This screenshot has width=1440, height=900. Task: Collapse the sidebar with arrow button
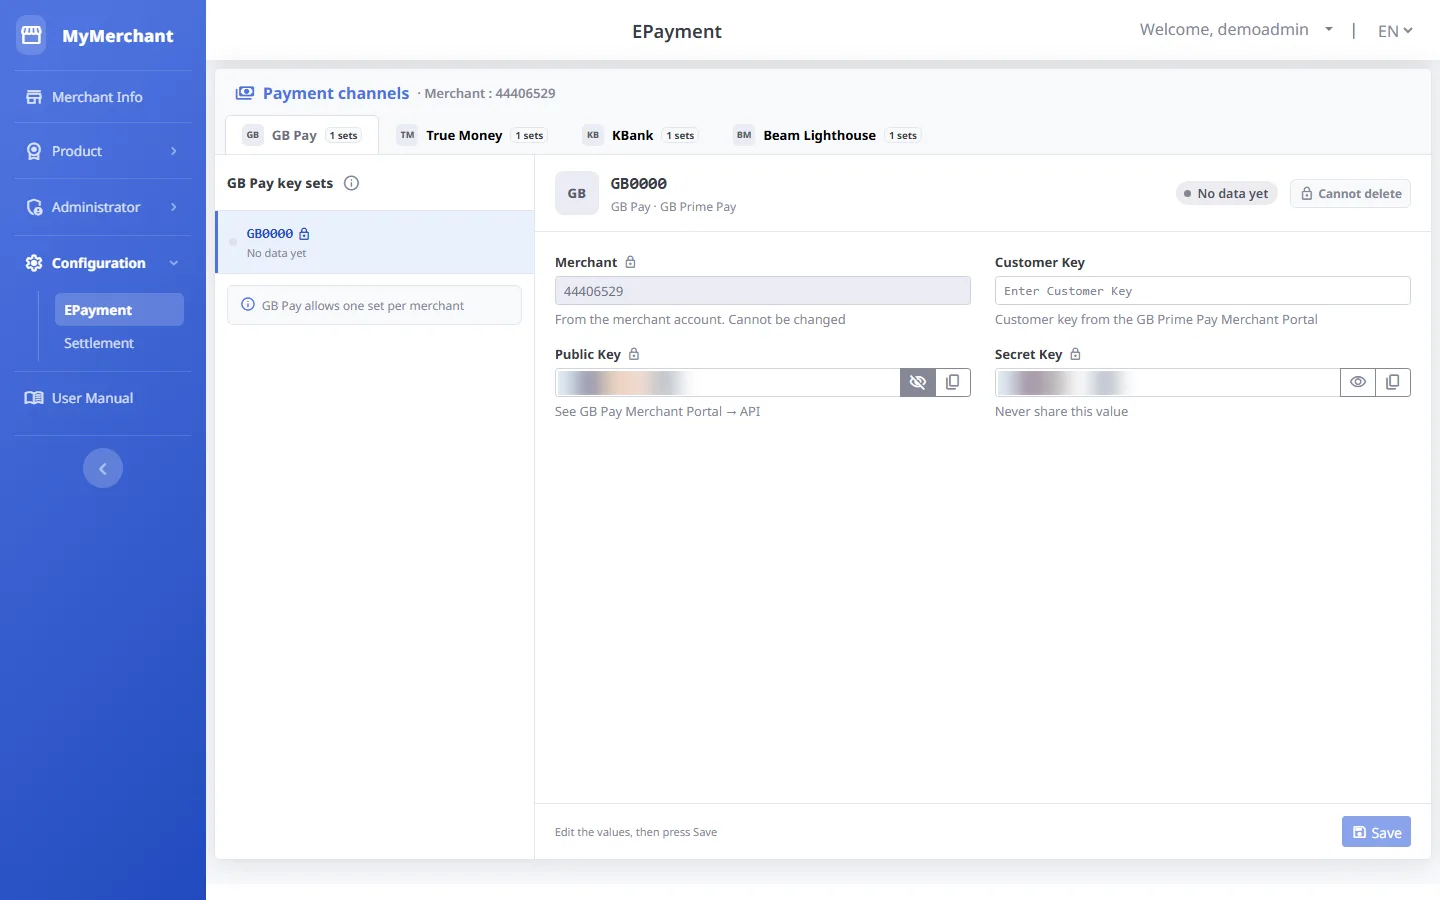103,468
